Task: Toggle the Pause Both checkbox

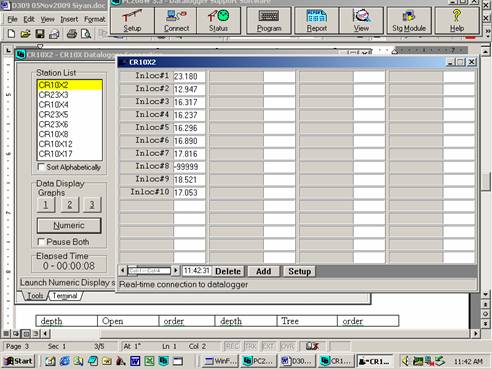Action: pyautogui.click(x=41, y=242)
